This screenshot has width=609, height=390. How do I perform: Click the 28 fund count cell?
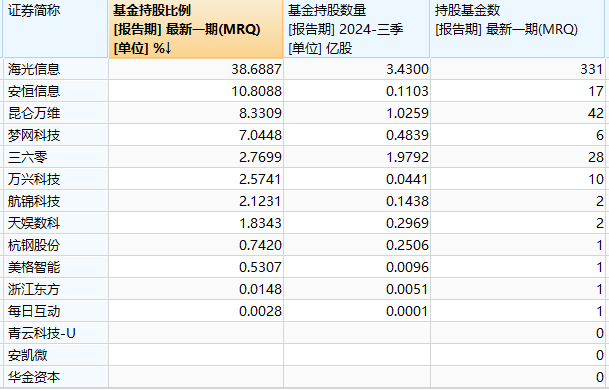click(518, 157)
